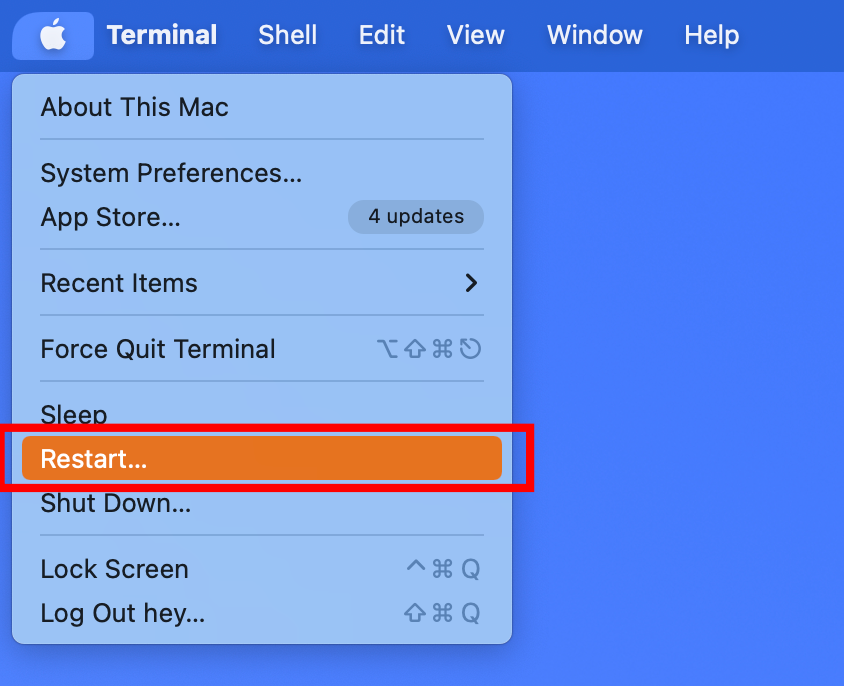Click the 4 updates badge

point(415,217)
